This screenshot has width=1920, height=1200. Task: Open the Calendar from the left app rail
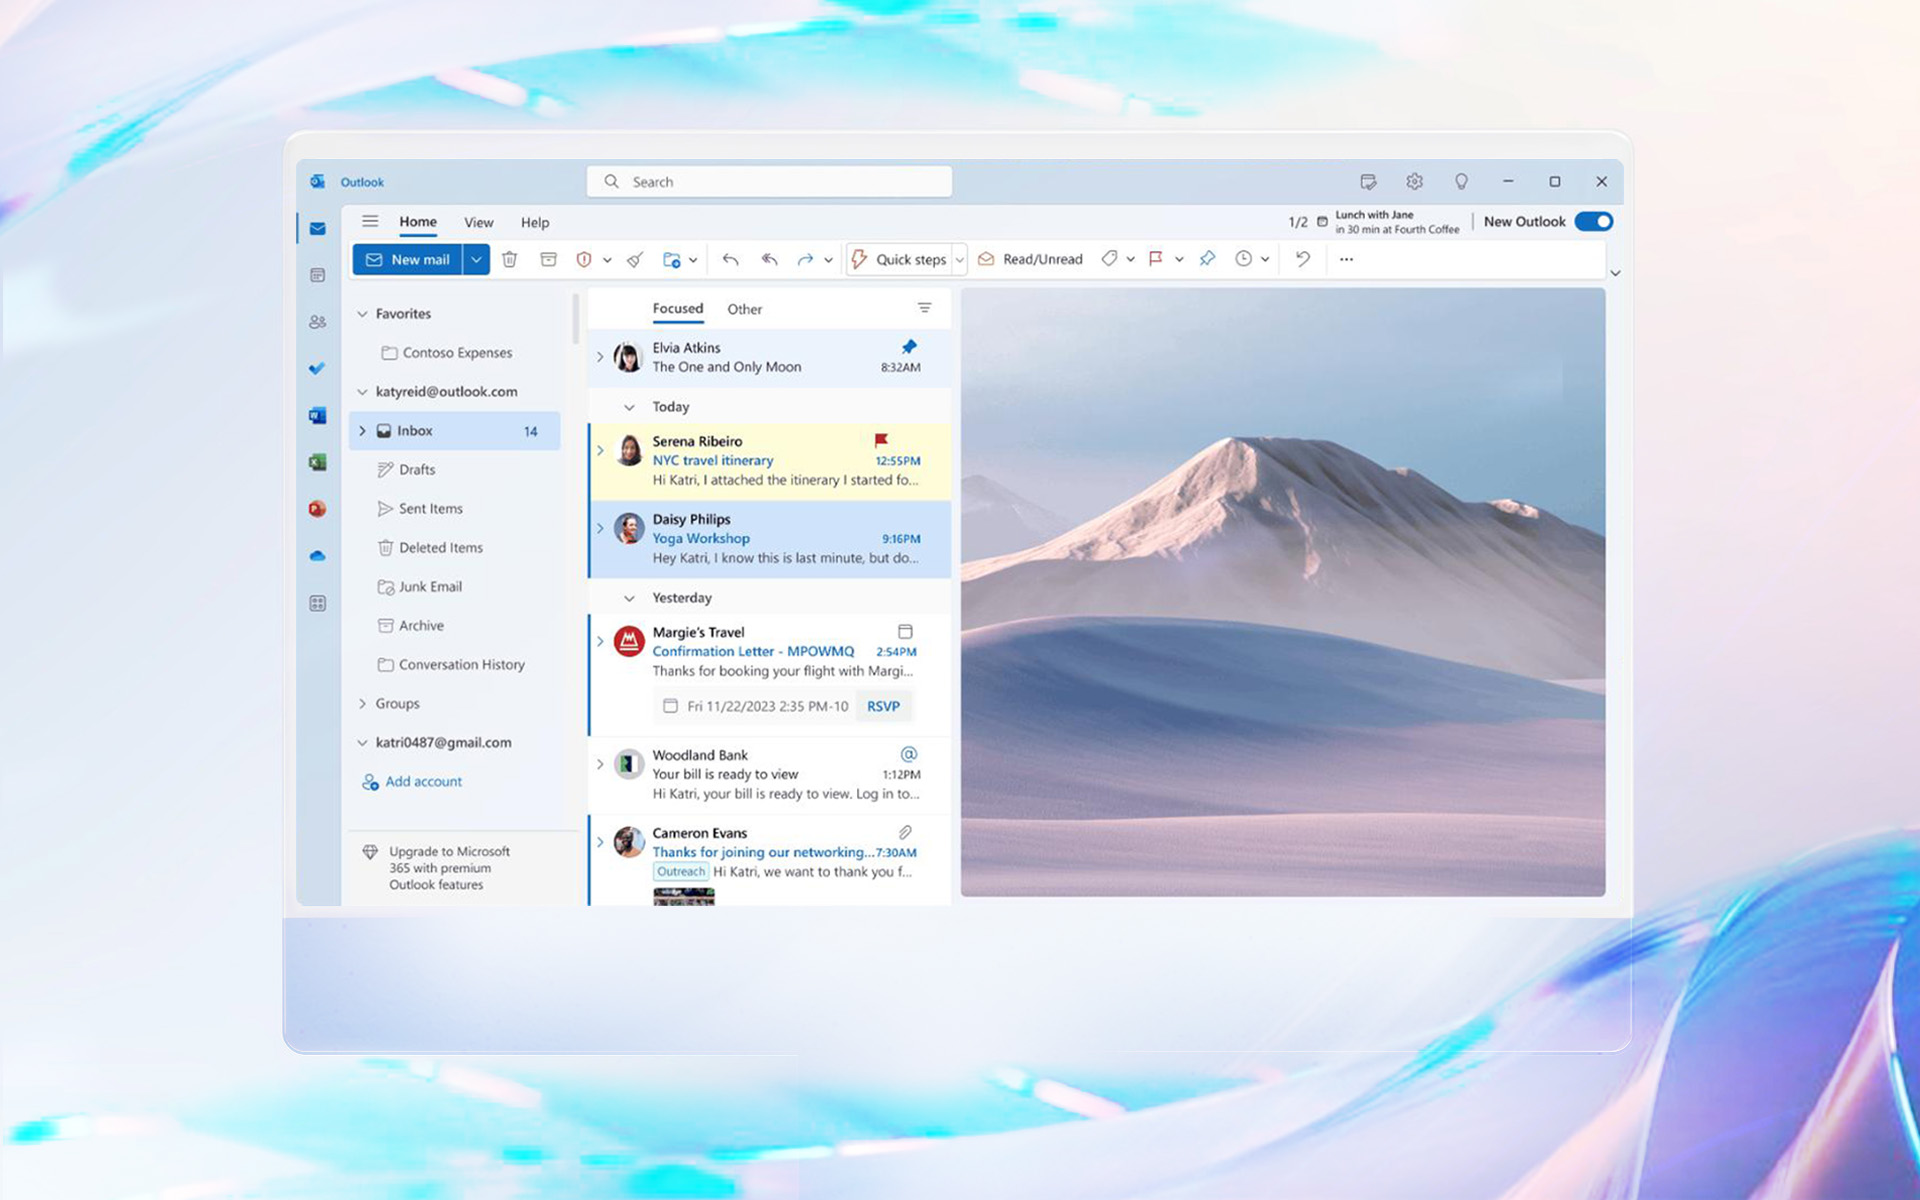point(317,275)
